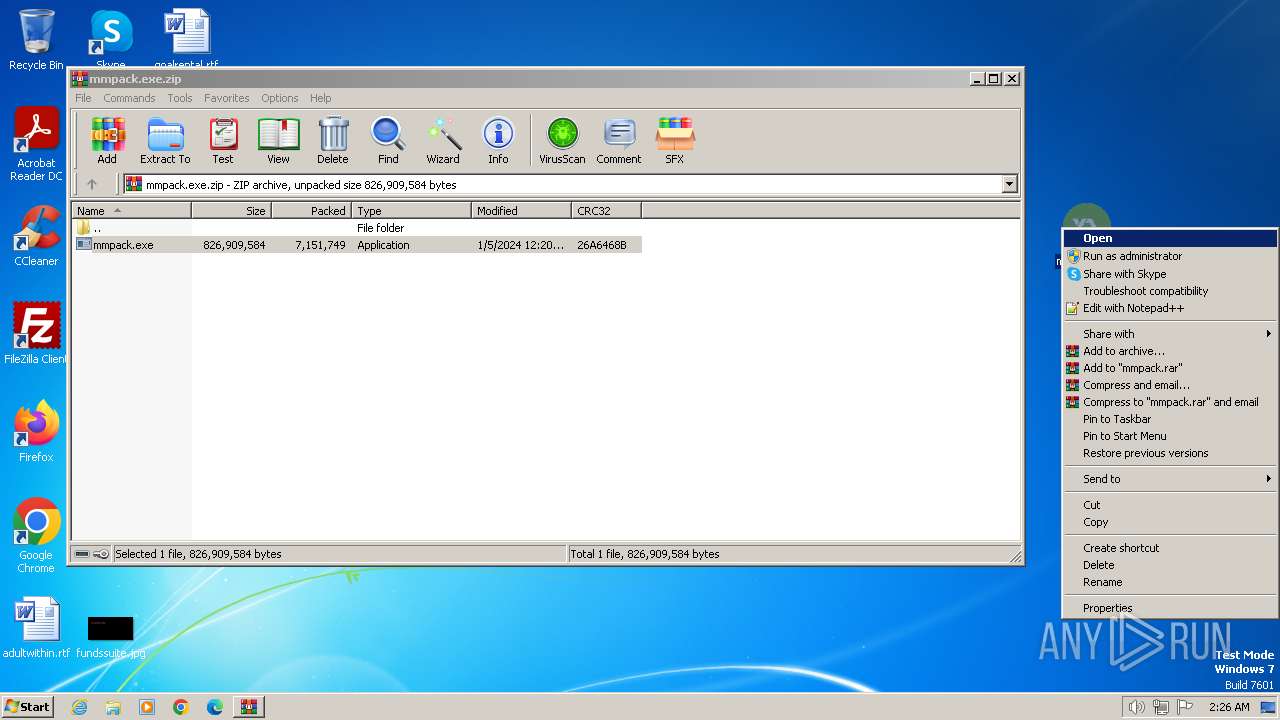The width and height of the screenshot is (1280, 720).
Task: Choose Edit with Notepad++
Action: pos(1170,308)
